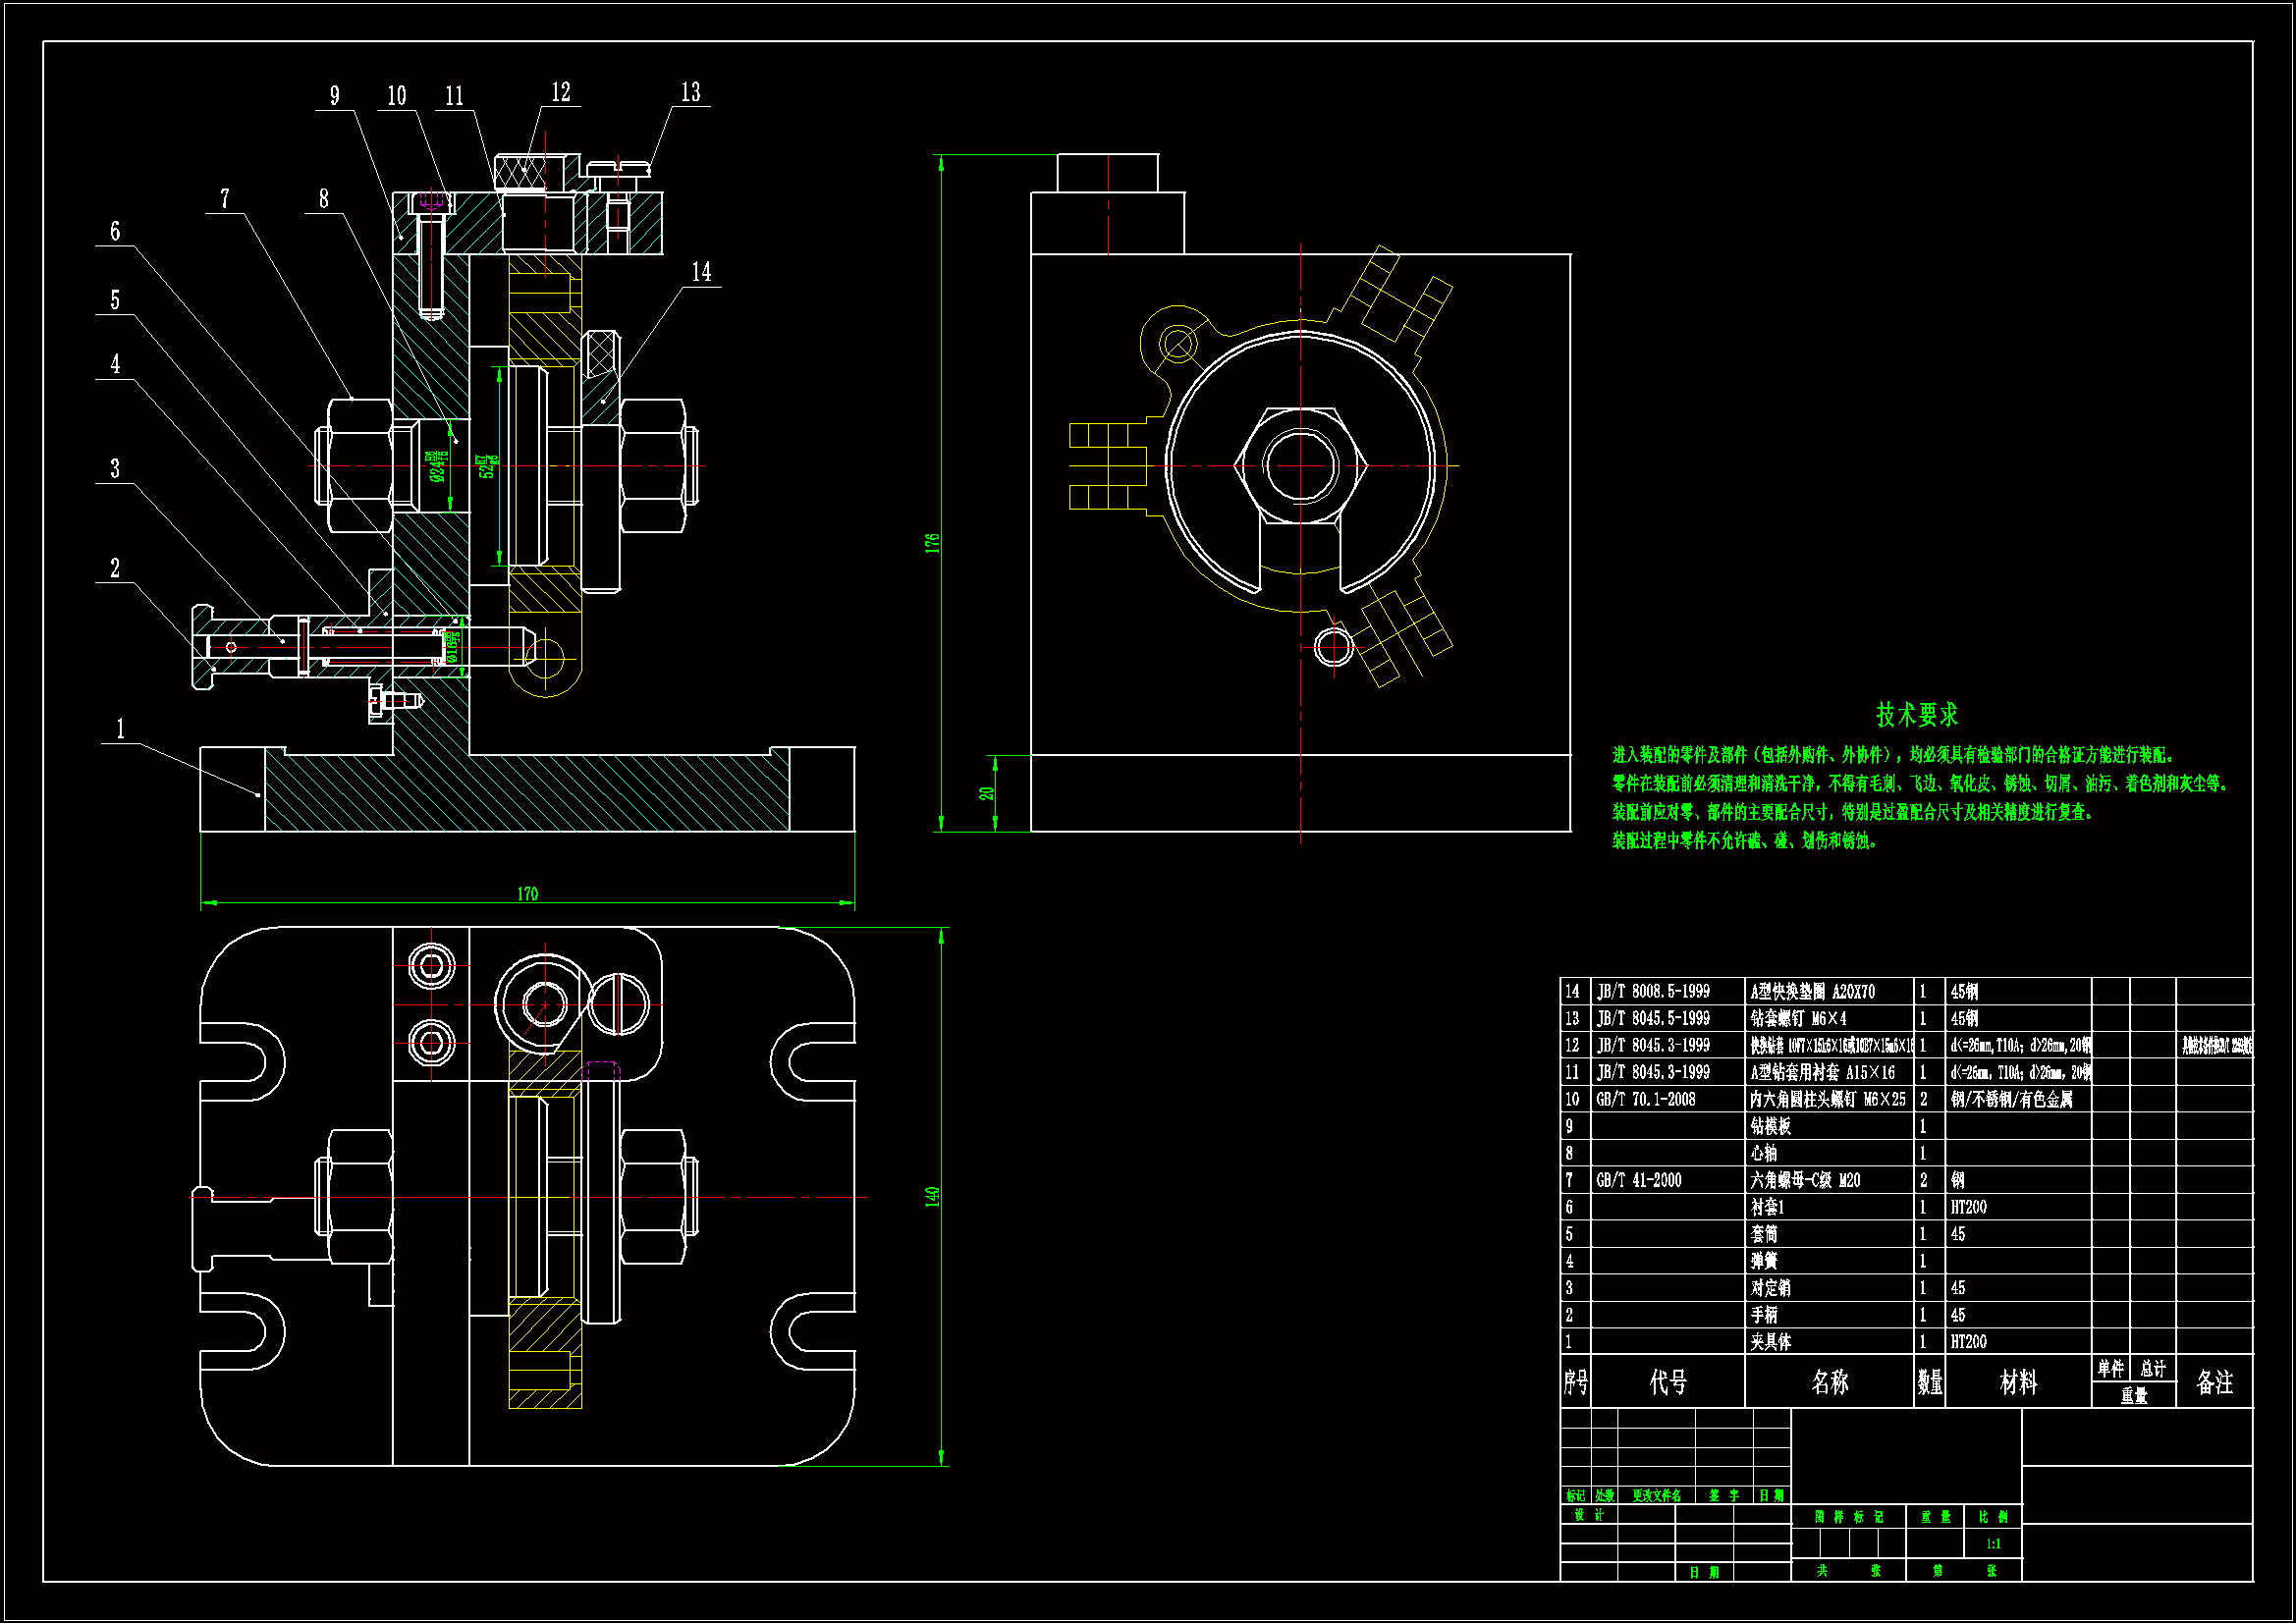Screen dimensions: 2296x1623
Task: Click the 技术要求 heading text
Action: [1916, 715]
